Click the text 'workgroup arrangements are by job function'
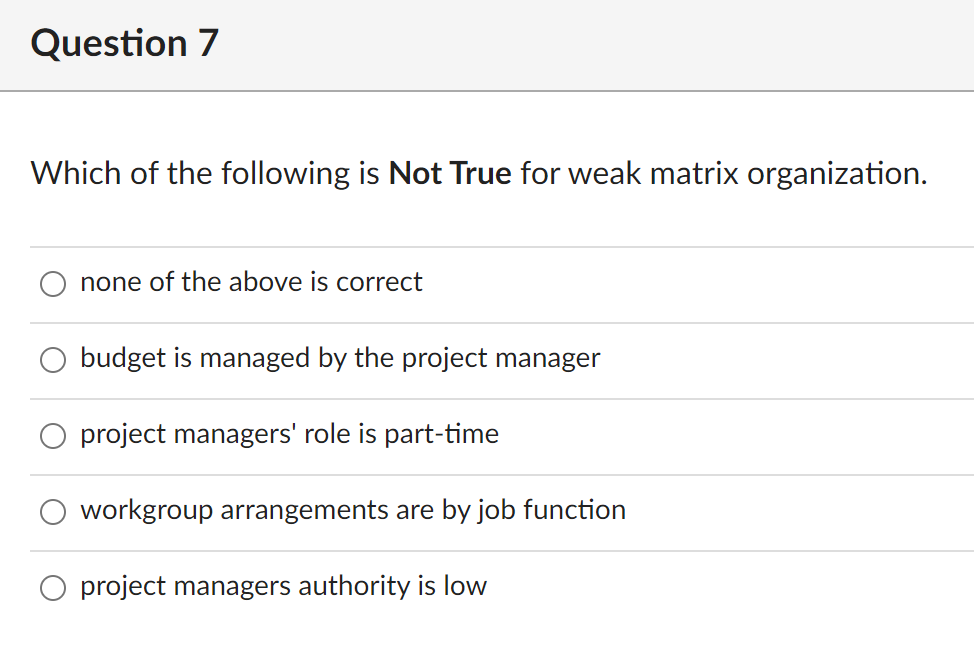This screenshot has width=974, height=646. pyautogui.click(x=353, y=510)
